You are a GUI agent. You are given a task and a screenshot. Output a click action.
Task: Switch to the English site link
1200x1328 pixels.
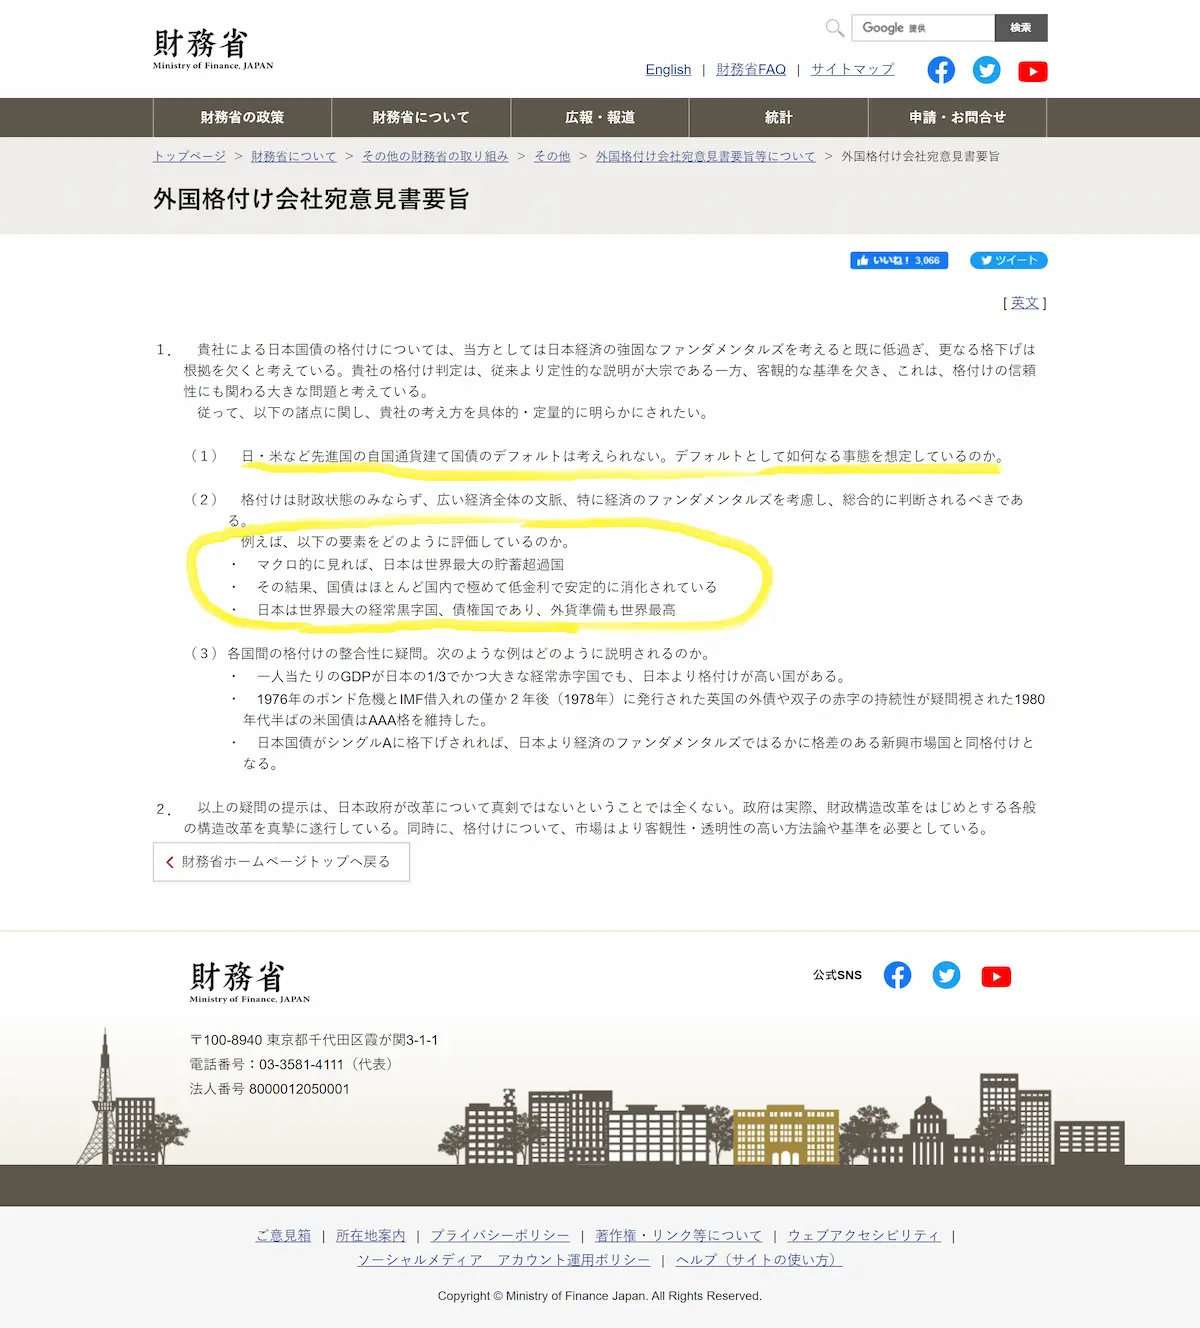668,69
